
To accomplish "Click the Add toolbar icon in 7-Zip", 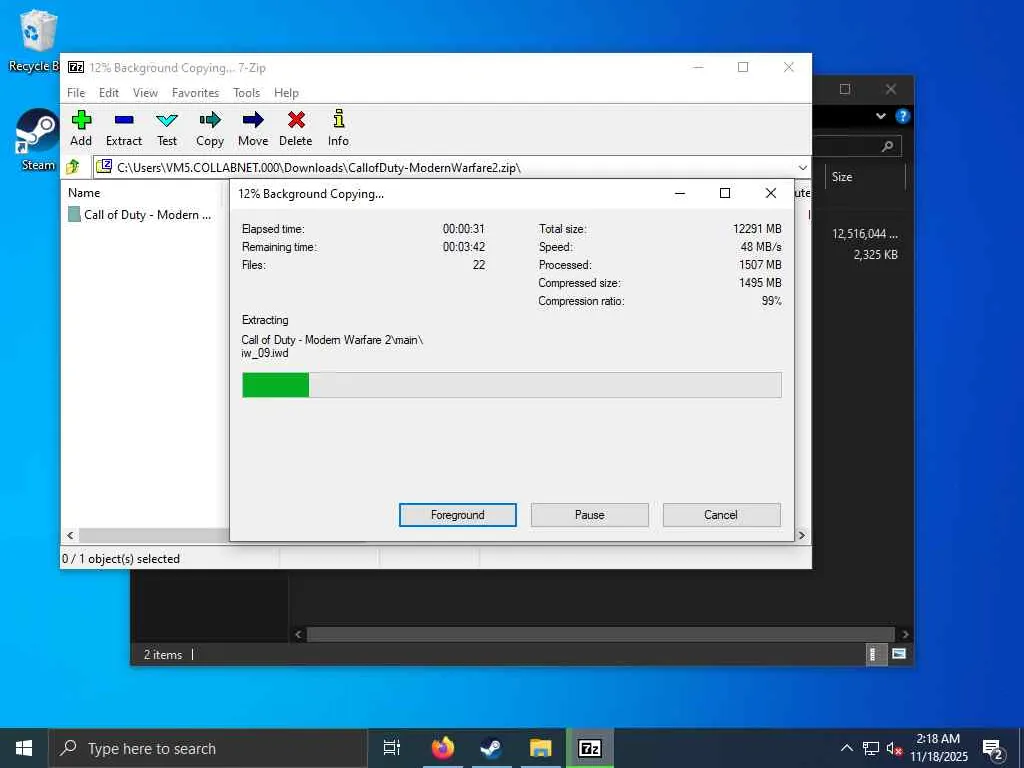I will 81,129.
